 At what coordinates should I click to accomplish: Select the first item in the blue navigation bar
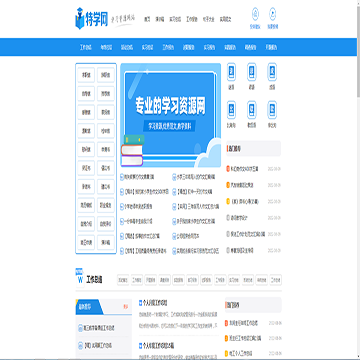click(x=85, y=47)
